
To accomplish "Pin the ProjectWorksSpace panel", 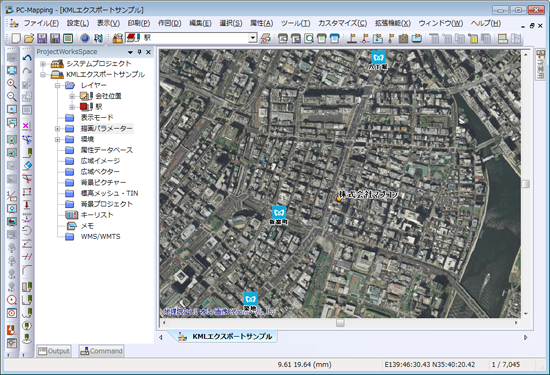I will [139, 52].
